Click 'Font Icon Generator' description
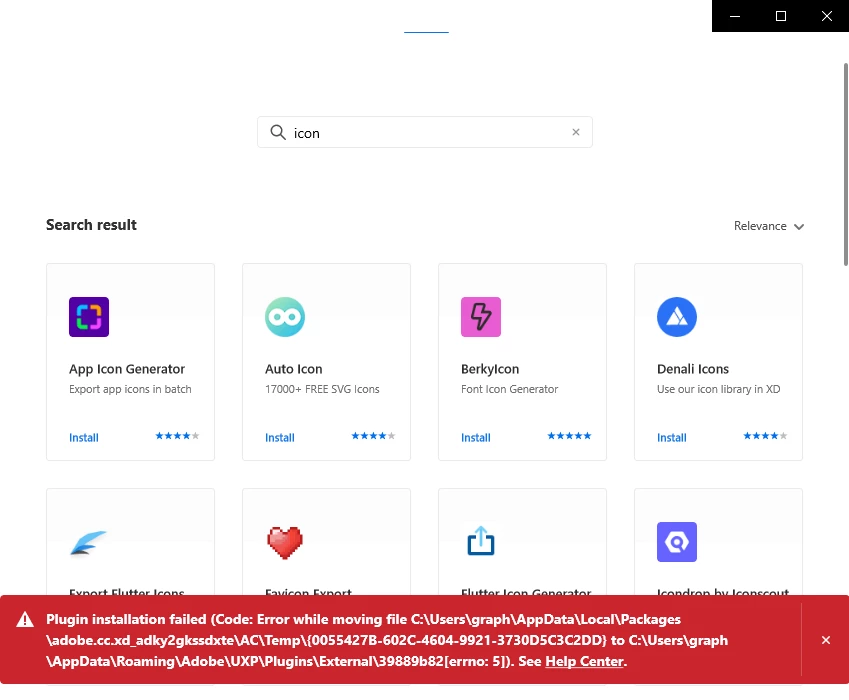 click(510, 389)
